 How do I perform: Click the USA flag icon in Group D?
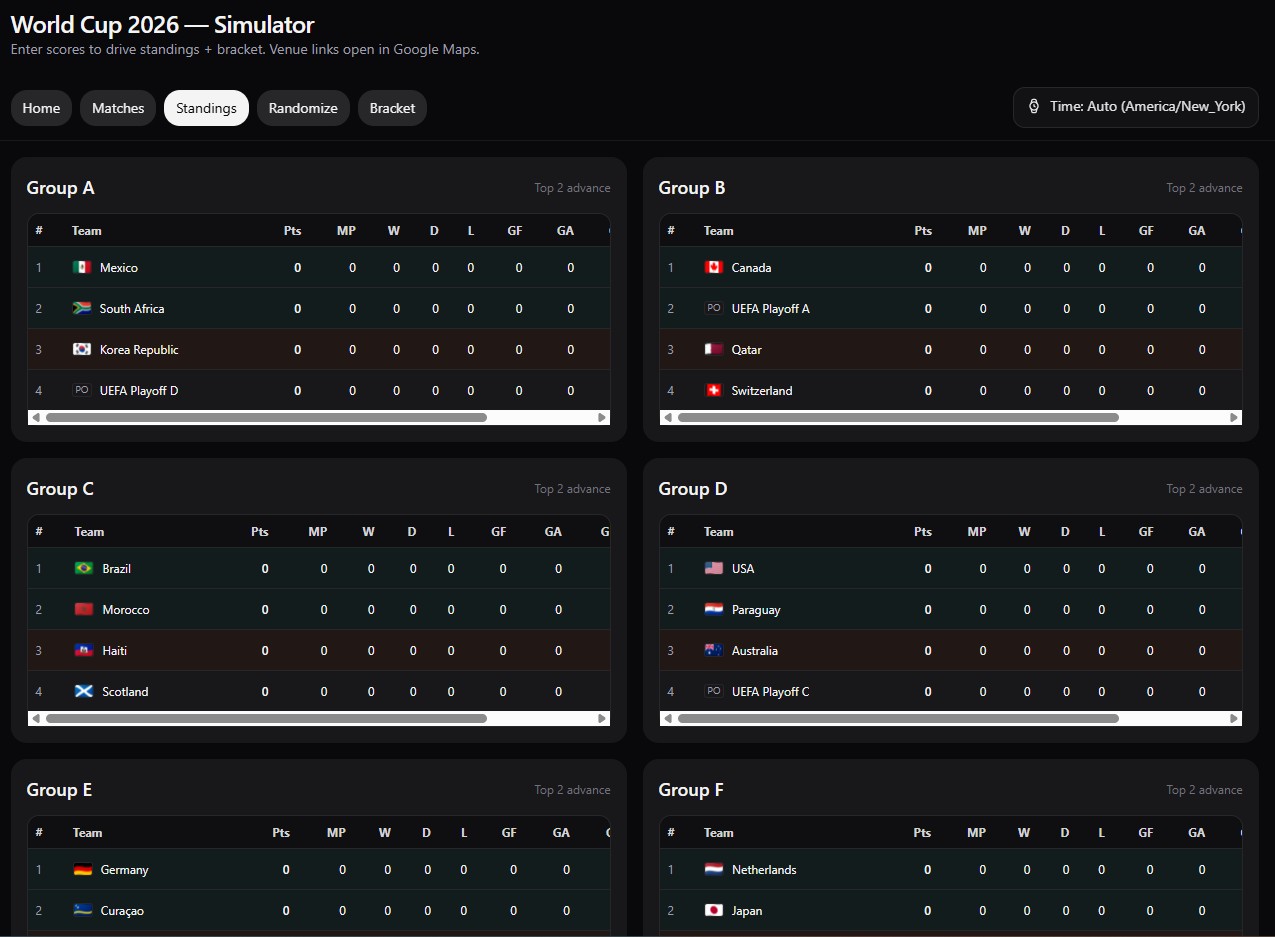click(x=714, y=568)
